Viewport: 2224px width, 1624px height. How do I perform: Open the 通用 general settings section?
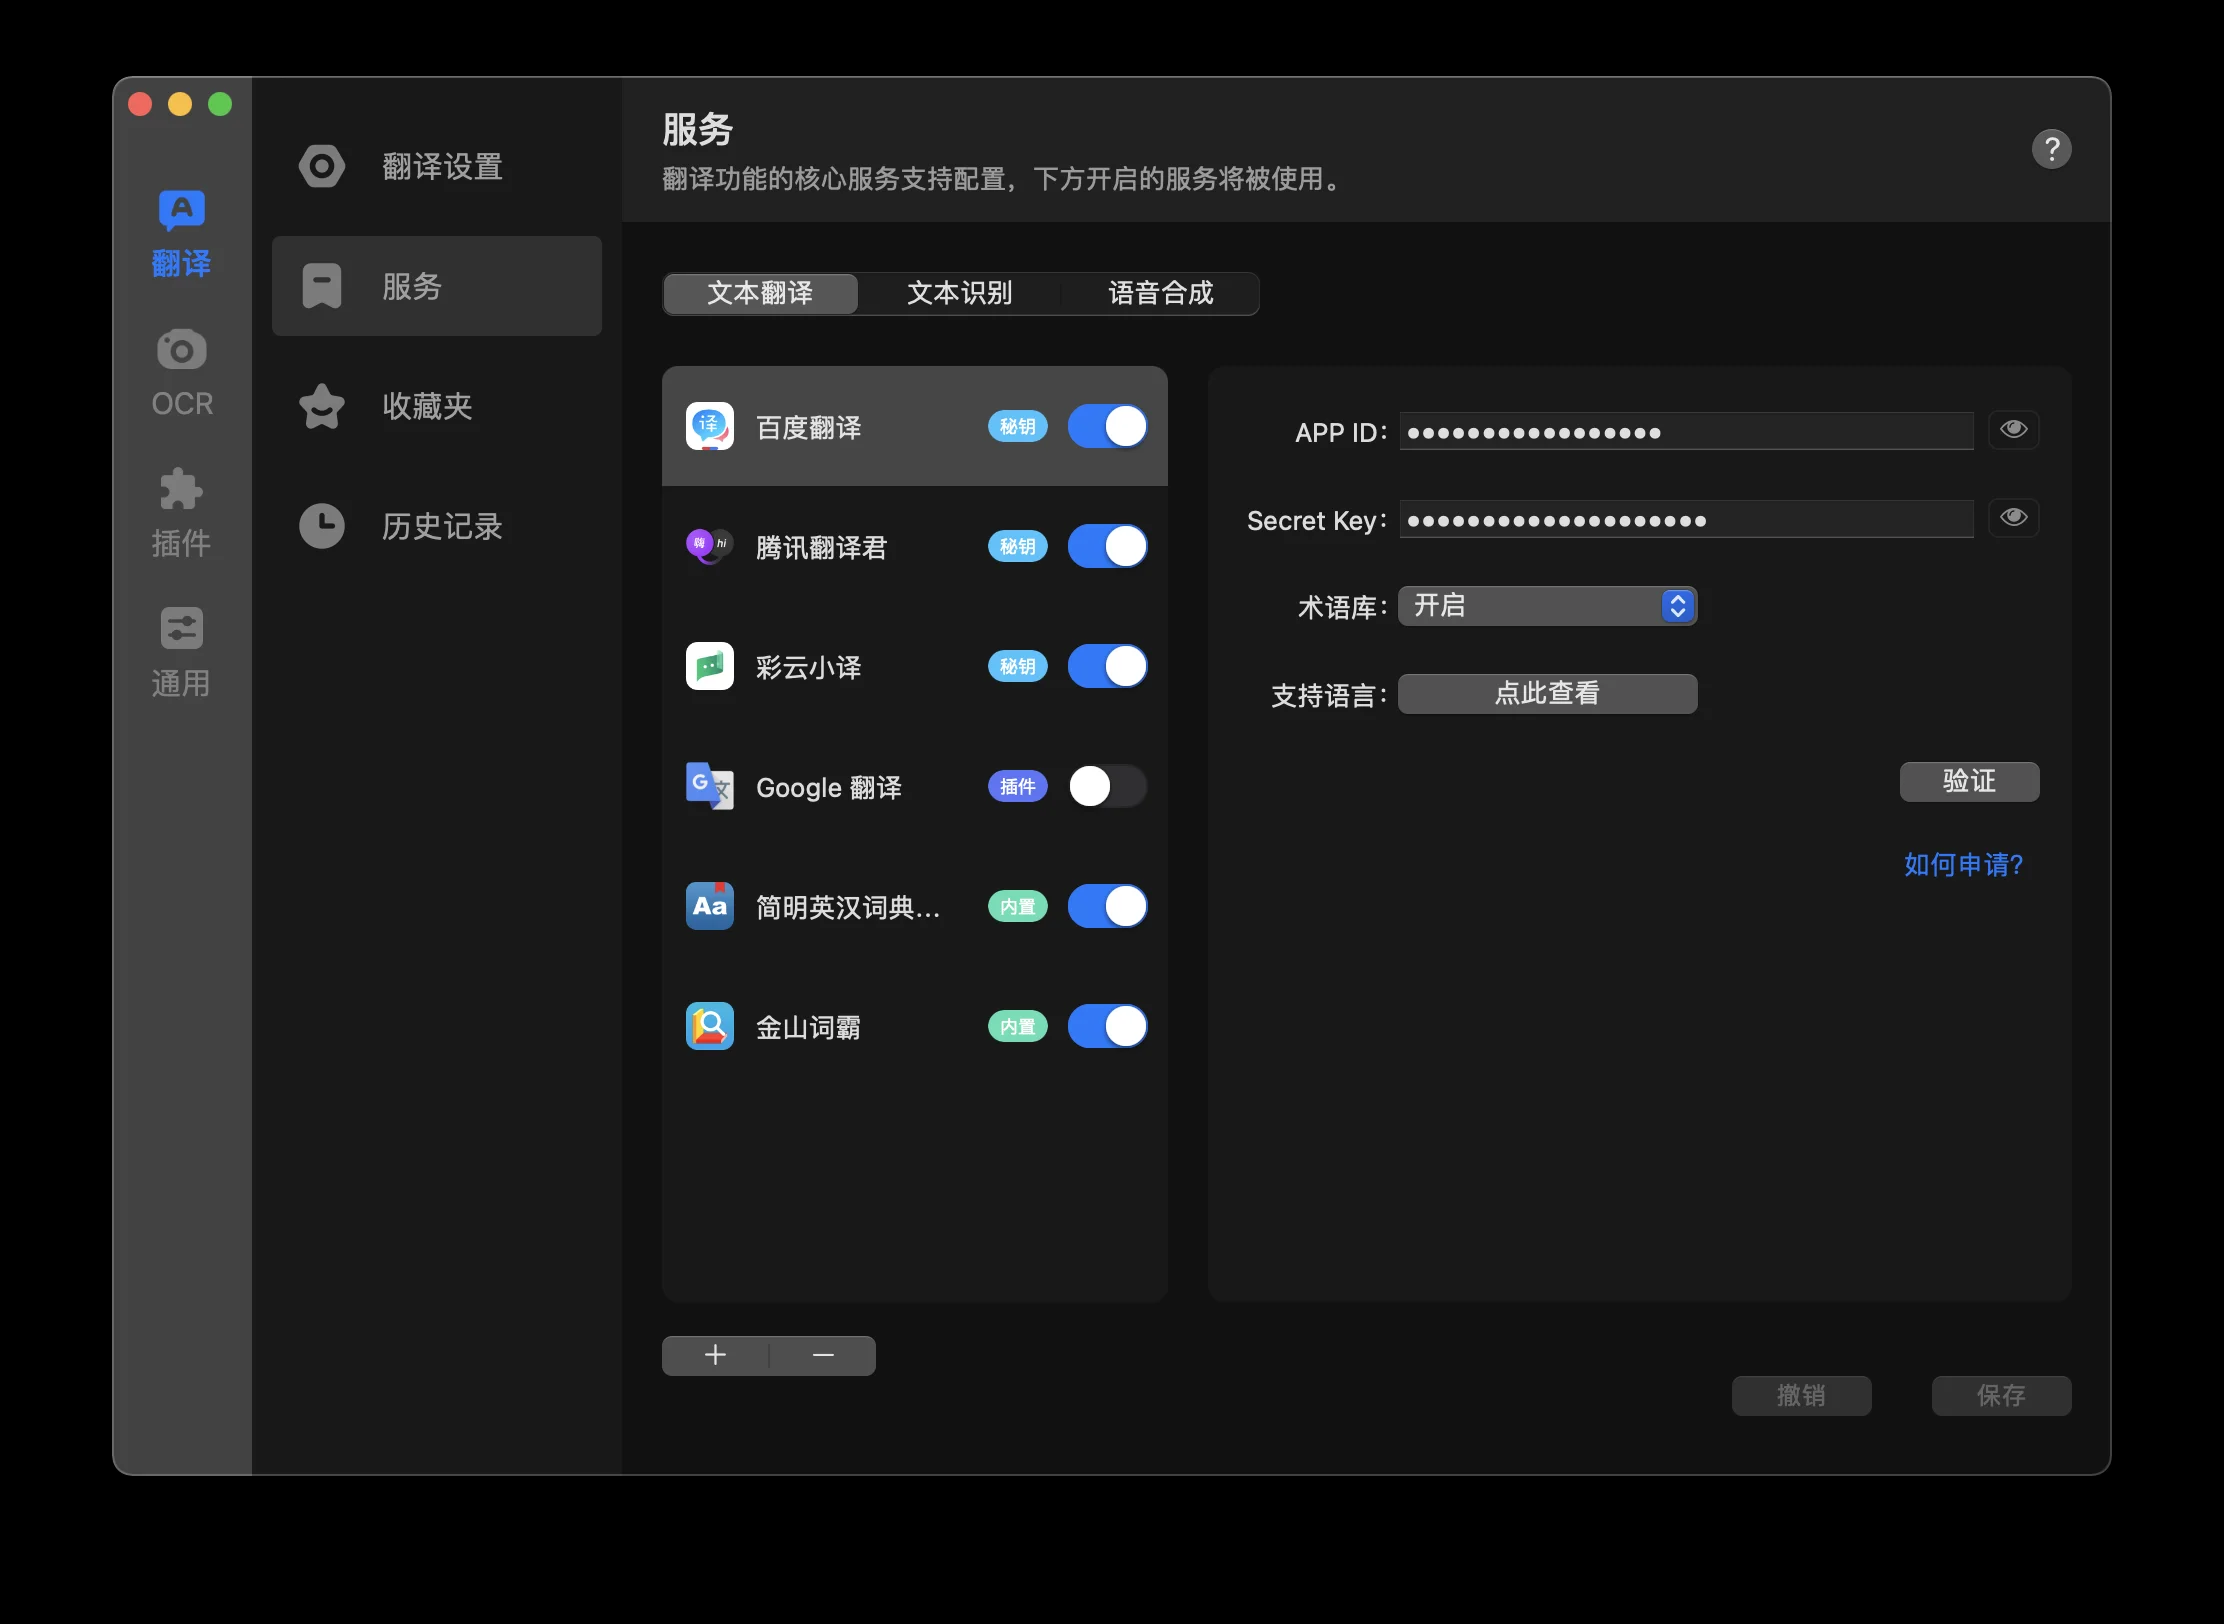pyautogui.click(x=181, y=650)
